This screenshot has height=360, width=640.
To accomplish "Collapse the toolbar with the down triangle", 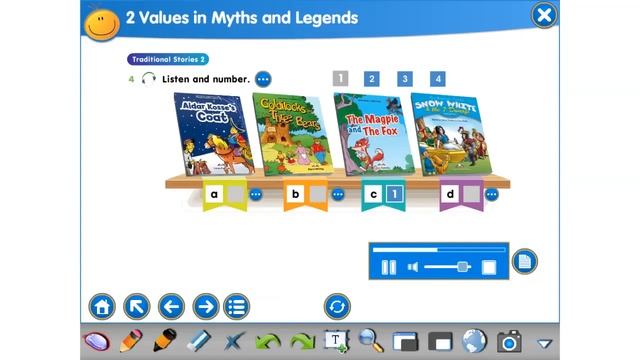I will 544,344.
